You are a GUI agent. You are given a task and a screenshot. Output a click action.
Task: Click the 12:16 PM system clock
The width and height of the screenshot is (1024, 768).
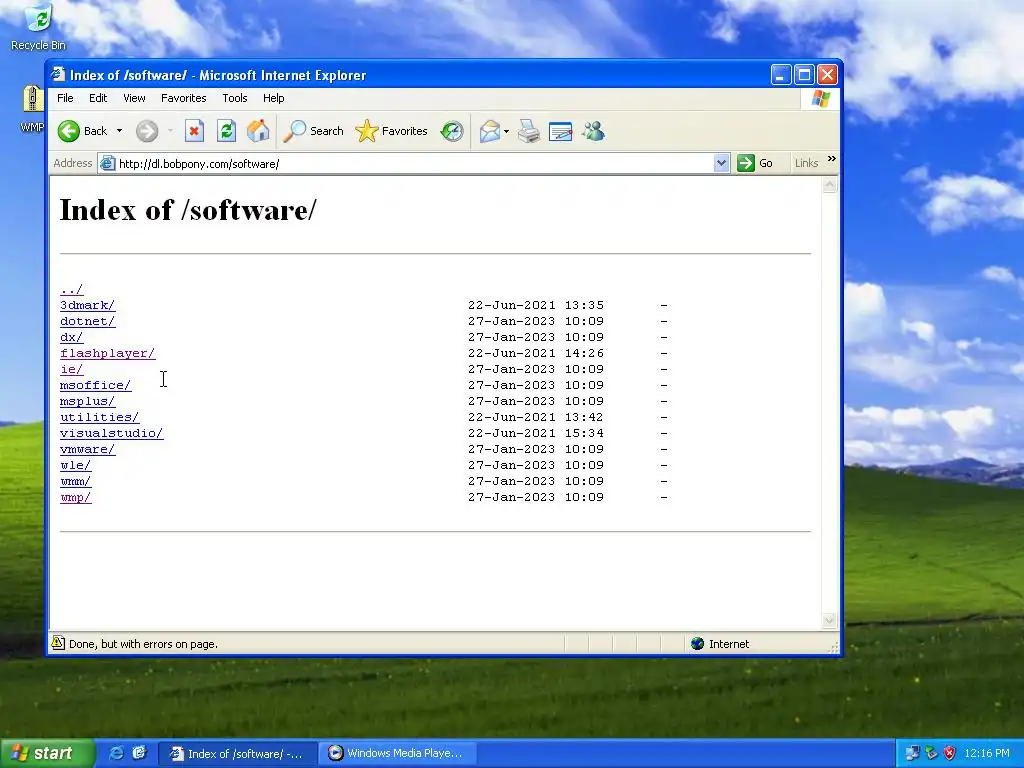pyautogui.click(x=987, y=754)
